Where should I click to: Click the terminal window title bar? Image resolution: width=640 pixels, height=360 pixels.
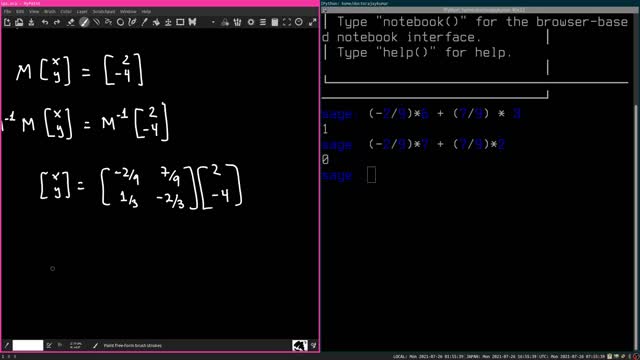click(x=480, y=10)
